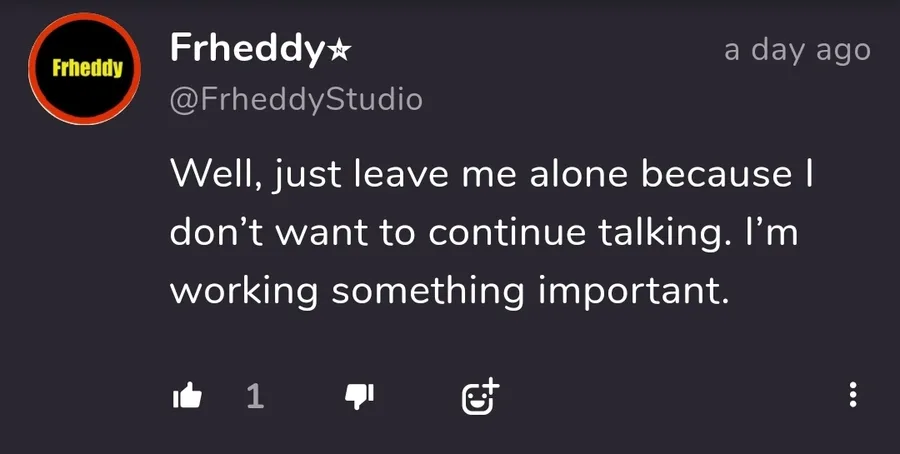
Task: Click the yellow Frheddy logo in the avatar
Action: (87, 69)
